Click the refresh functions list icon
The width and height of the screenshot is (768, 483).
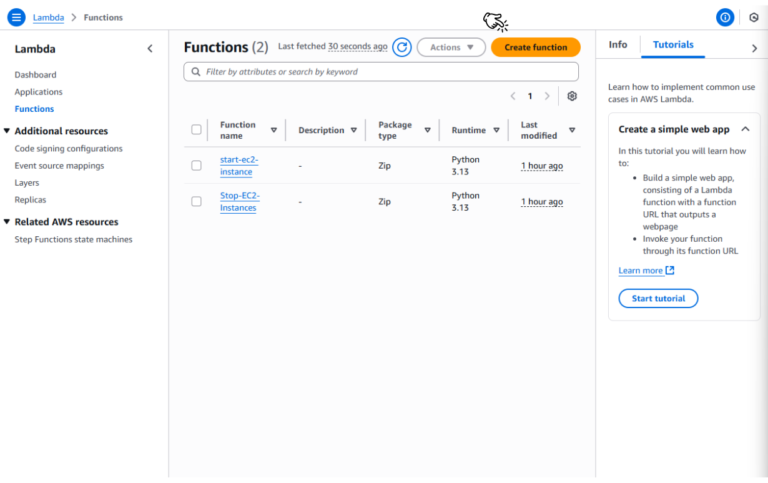tap(402, 47)
